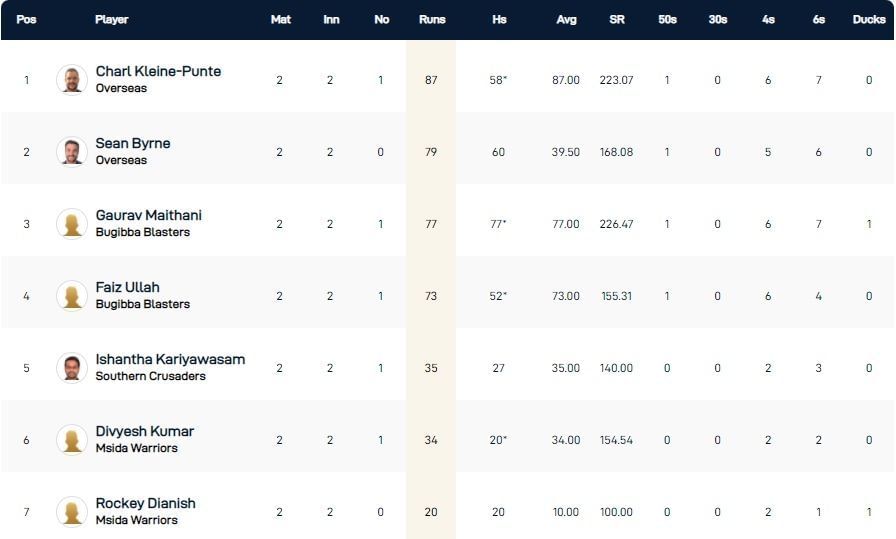Open Sean Byrne player profile
The width and height of the screenshot is (896, 539).
point(133,144)
